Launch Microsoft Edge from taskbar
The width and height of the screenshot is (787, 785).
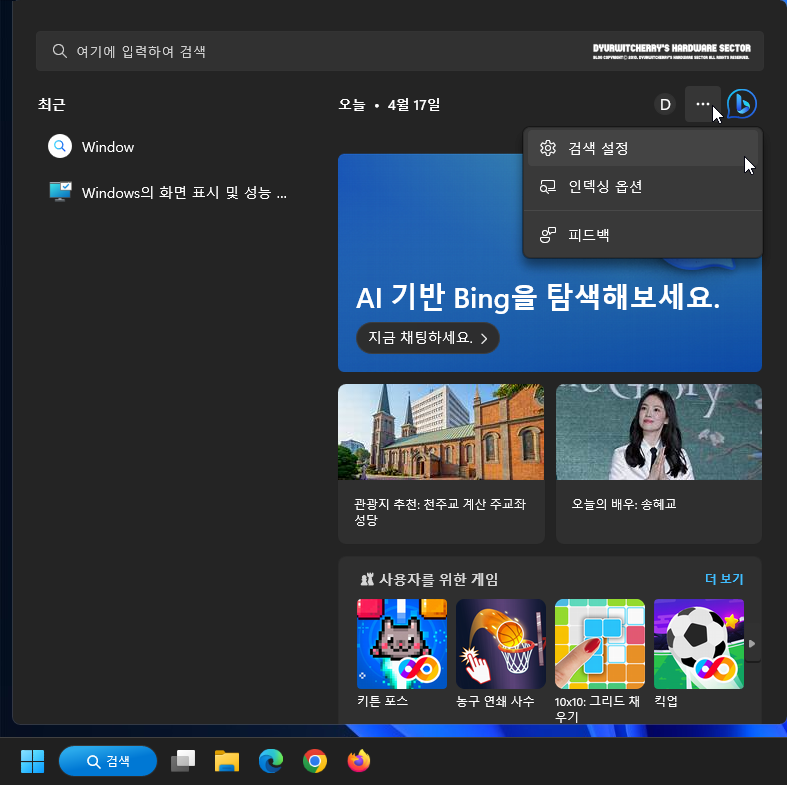pyautogui.click(x=271, y=761)
